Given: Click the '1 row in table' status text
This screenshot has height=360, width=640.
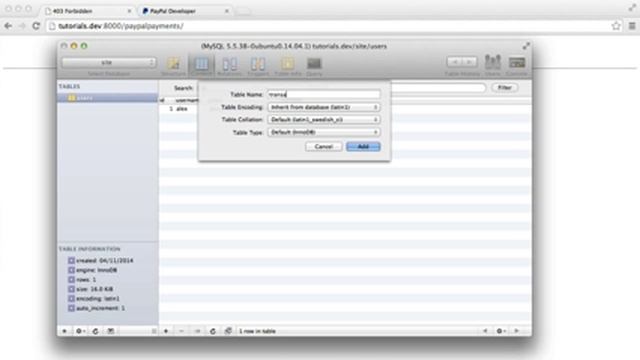Looking at the screenshot, I should [257, 331].
